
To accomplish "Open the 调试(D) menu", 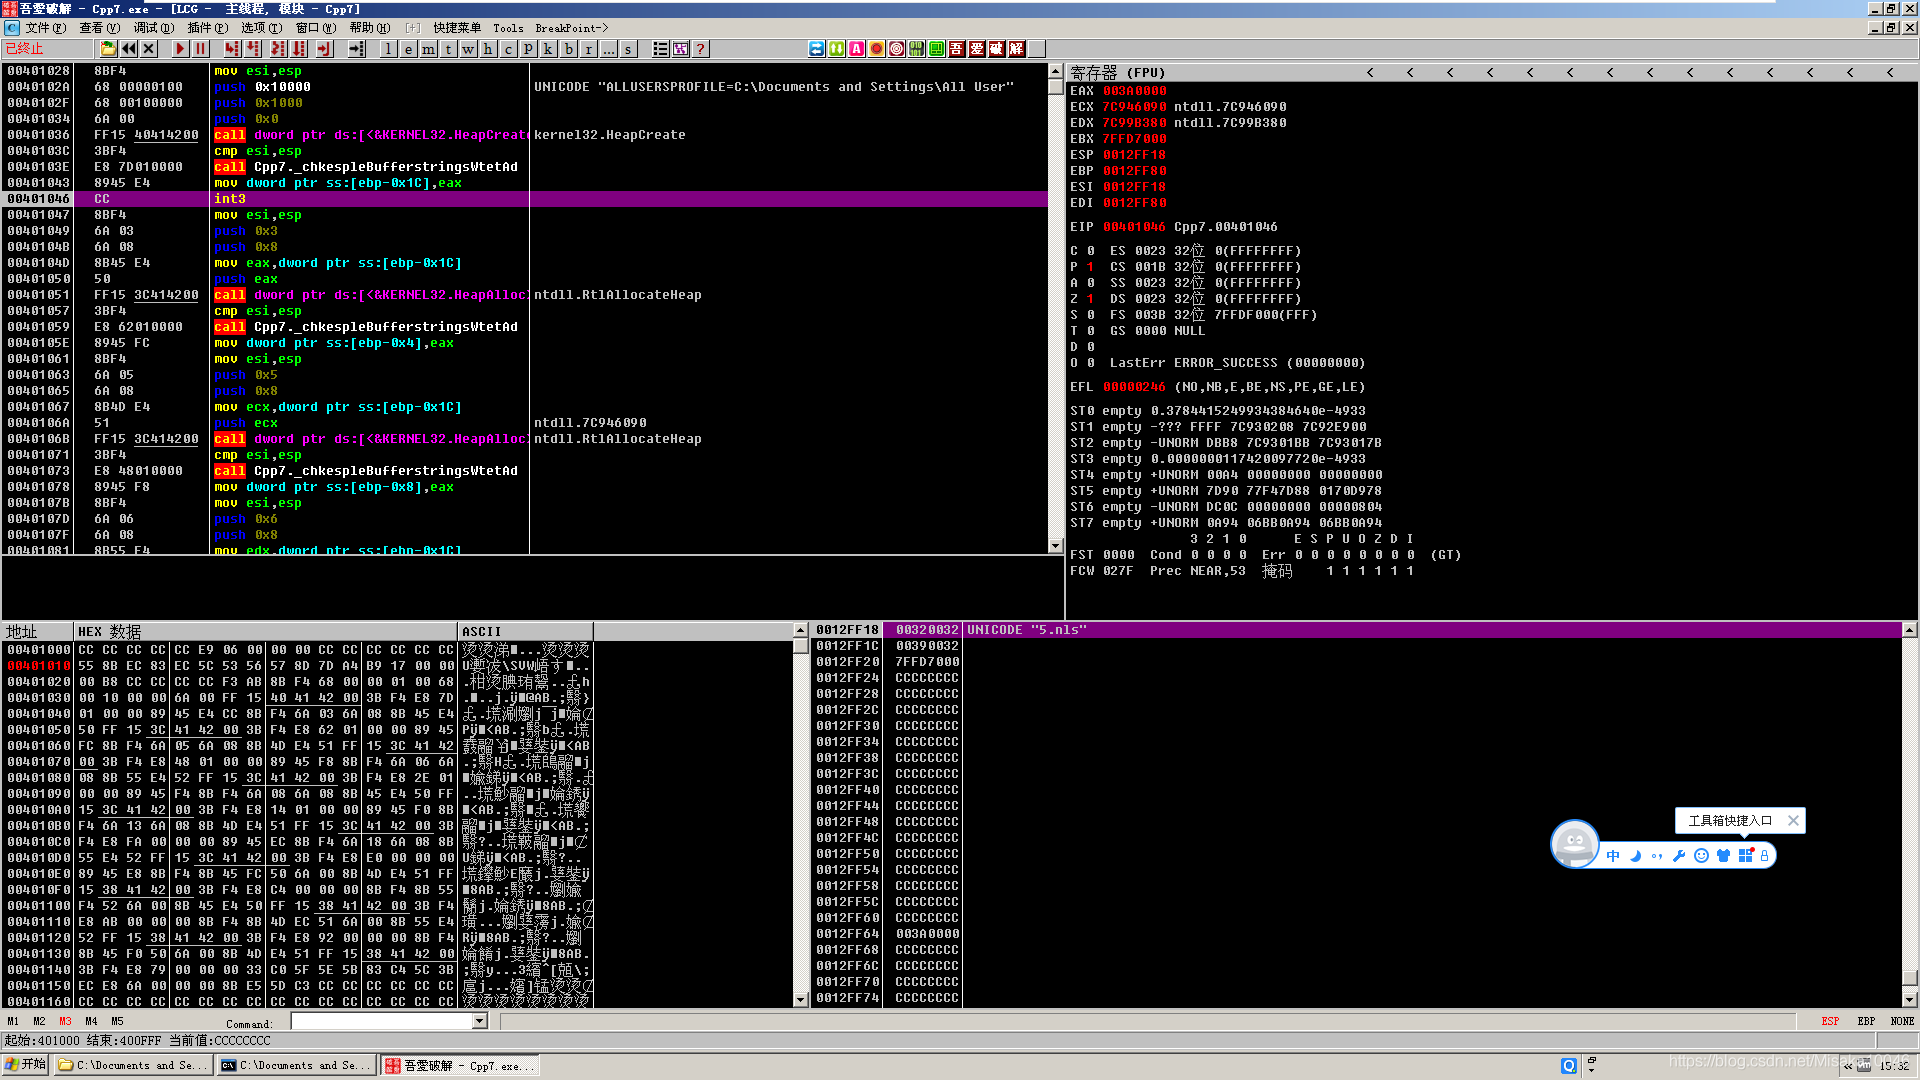I will pyautogui.click(x=153, y=28).
